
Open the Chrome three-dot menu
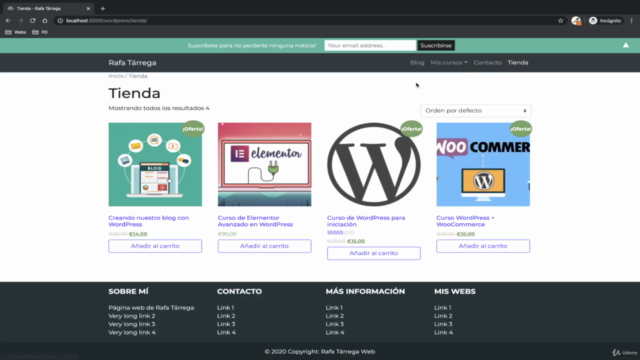(x=631, y=20)
